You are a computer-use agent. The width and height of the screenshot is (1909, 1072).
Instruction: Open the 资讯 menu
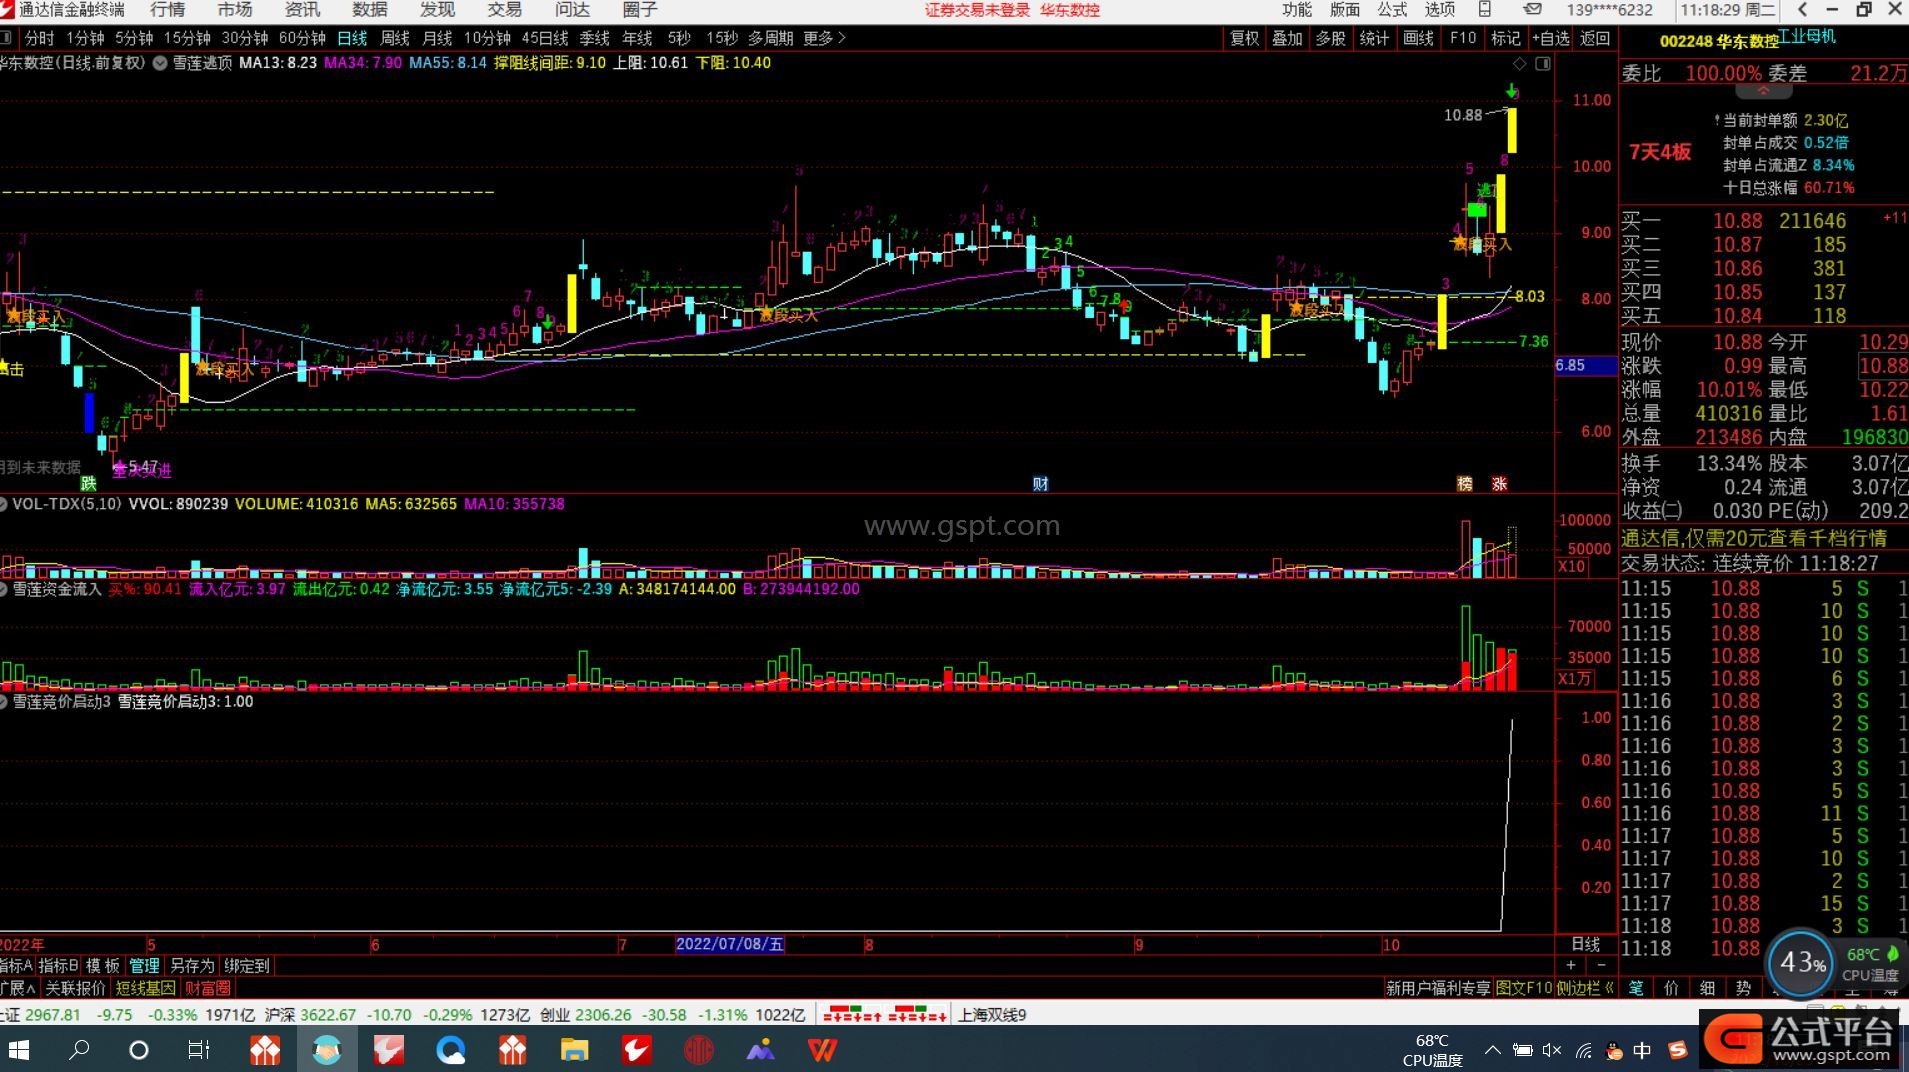tap(302, 10)
